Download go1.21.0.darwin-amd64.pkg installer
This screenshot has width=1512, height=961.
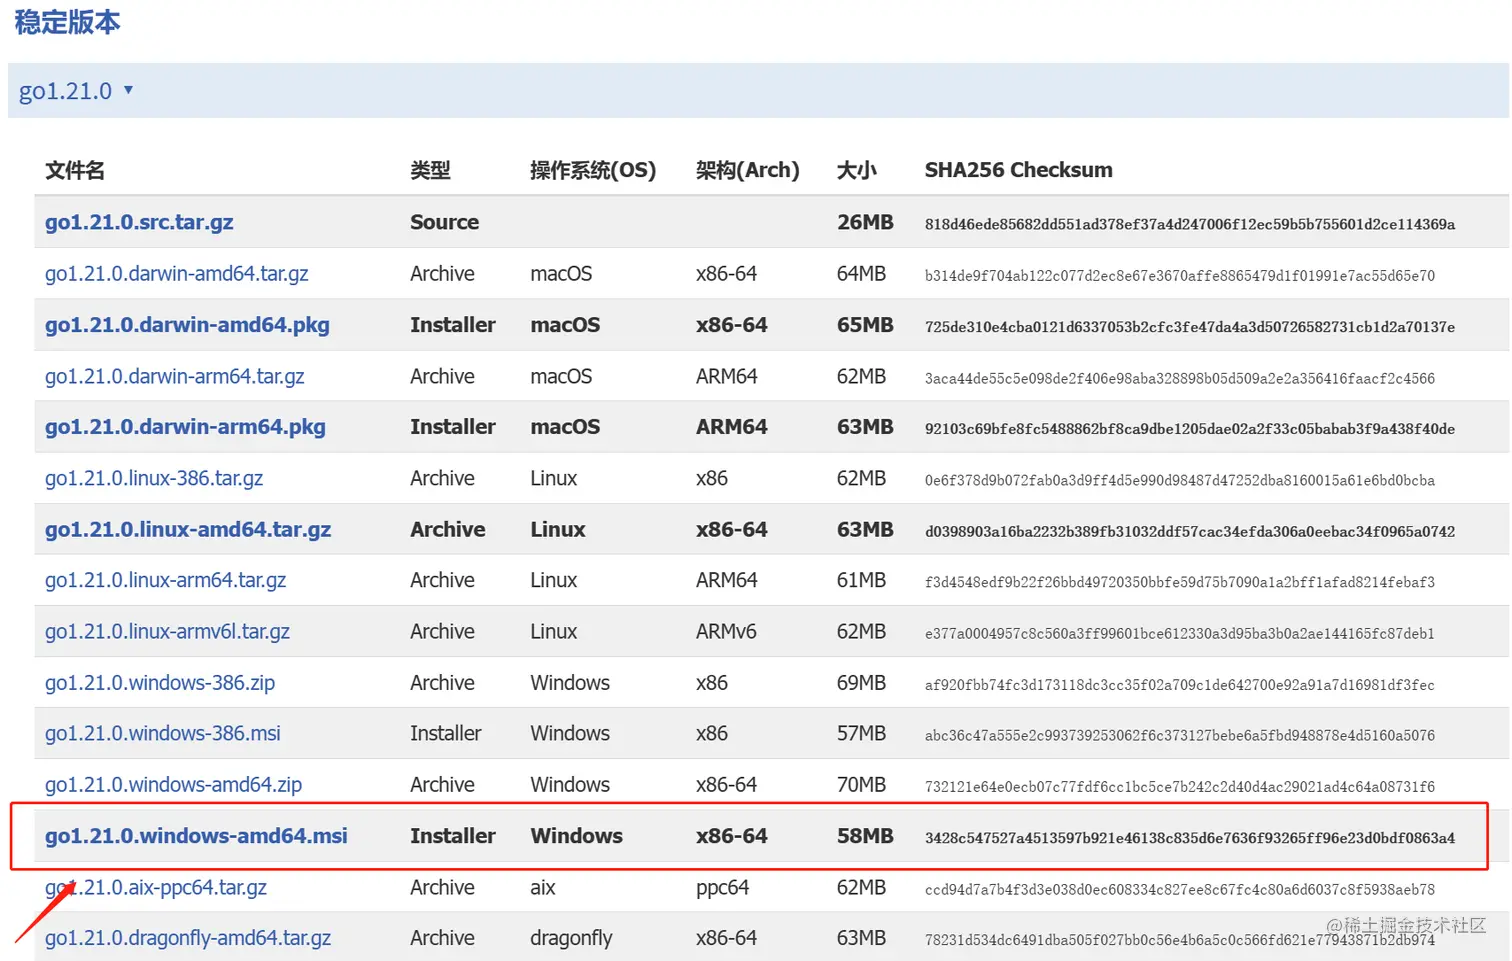pyautogui.click(x=187, y=325)
